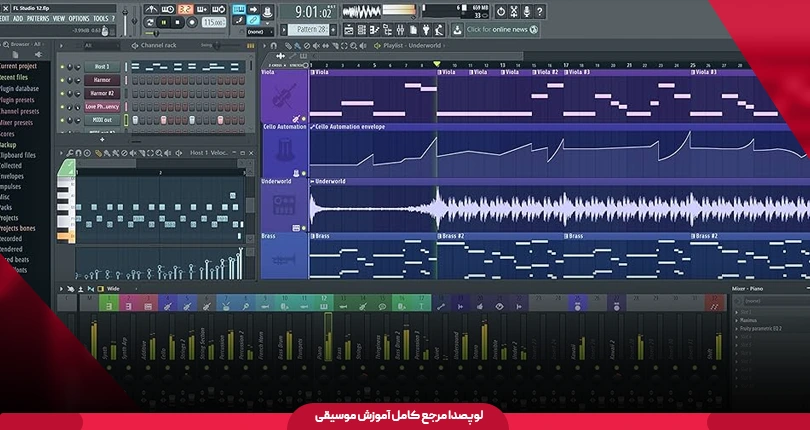Viewport: 810px width, 430px height.
Task: Stop playback with the stop button
Action: click(178, 22)
